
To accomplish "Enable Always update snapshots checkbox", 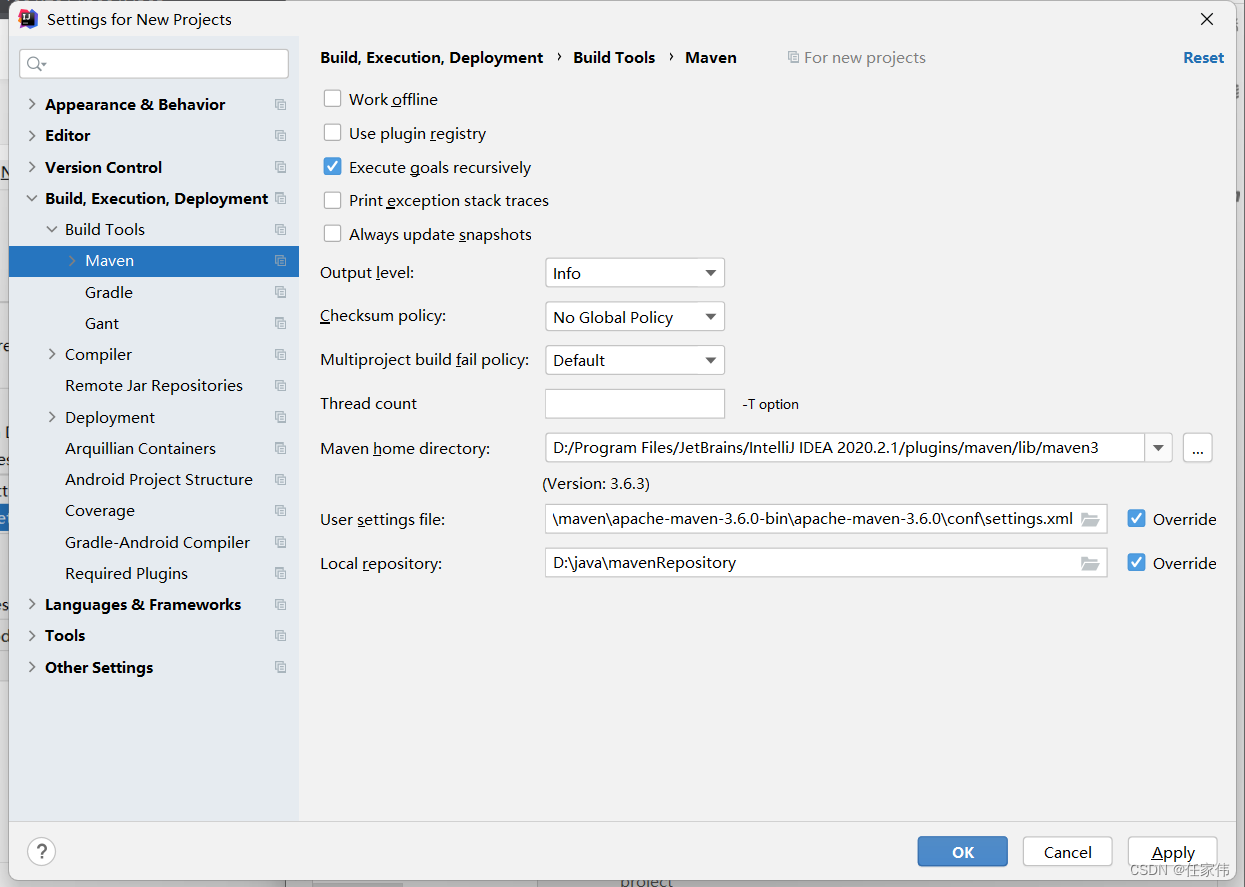I will point(333,234).
